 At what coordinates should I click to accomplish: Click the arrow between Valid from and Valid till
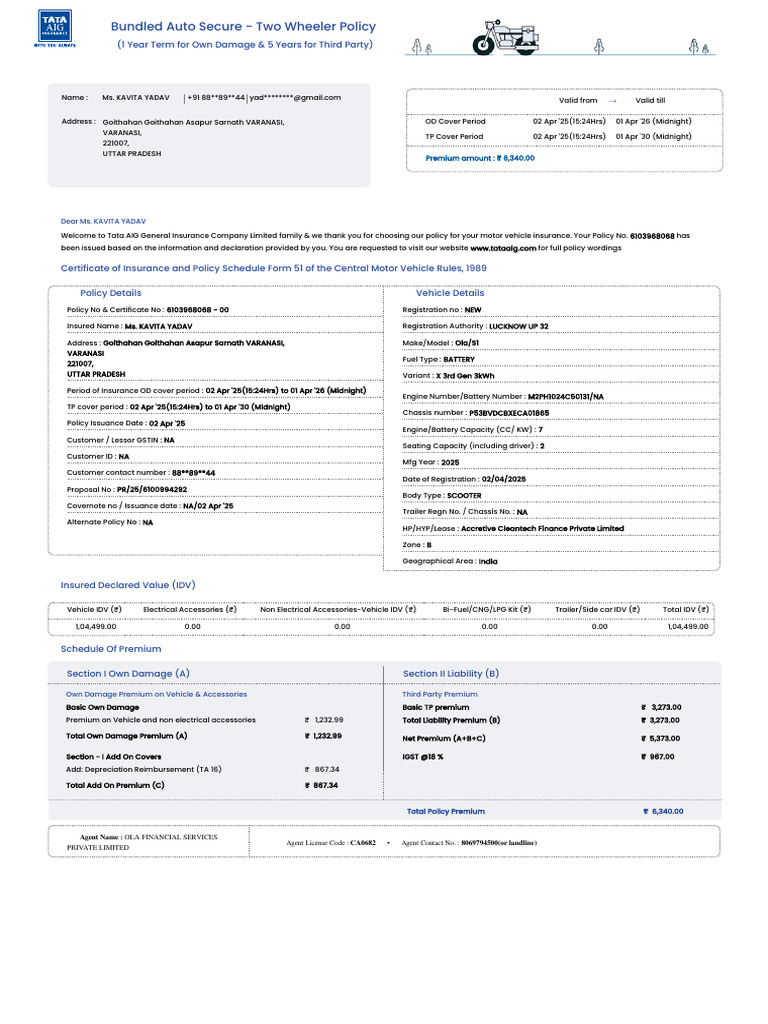click(x=613, y=101)
